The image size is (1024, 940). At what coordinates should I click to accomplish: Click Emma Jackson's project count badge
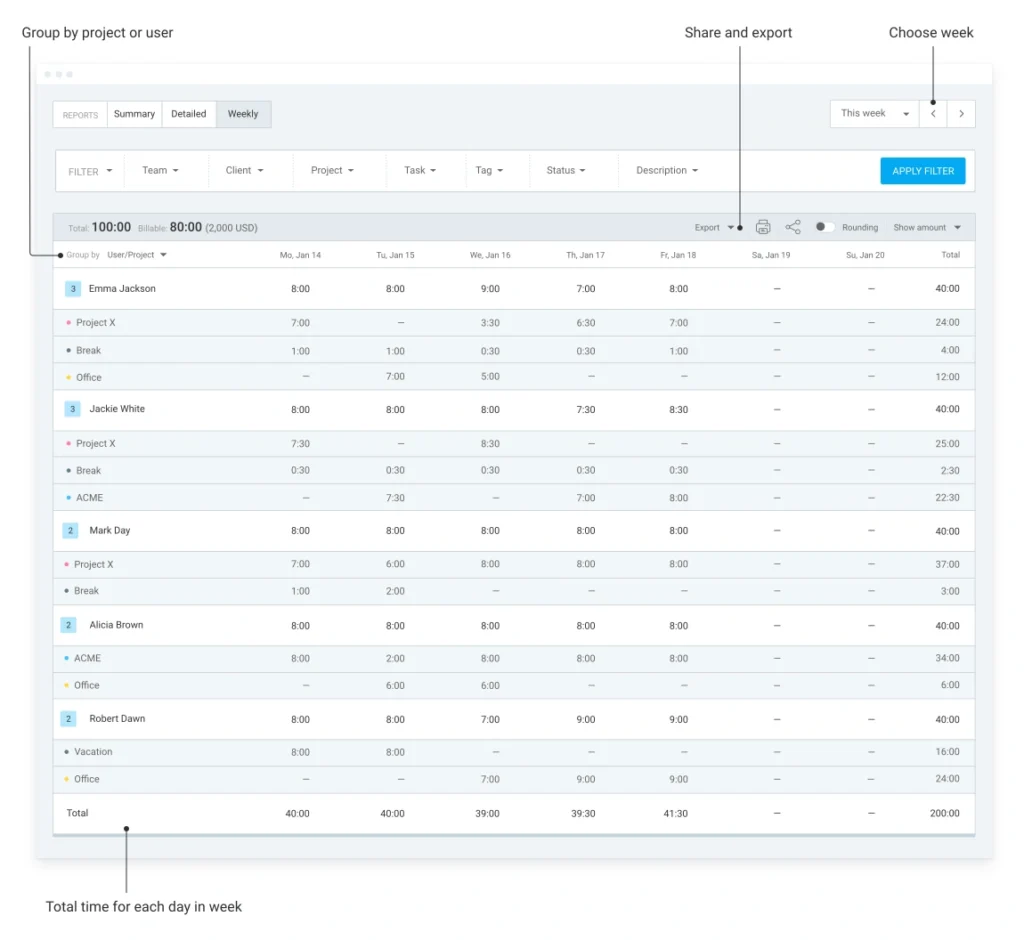pyautogui.click(x=73, y=289)
